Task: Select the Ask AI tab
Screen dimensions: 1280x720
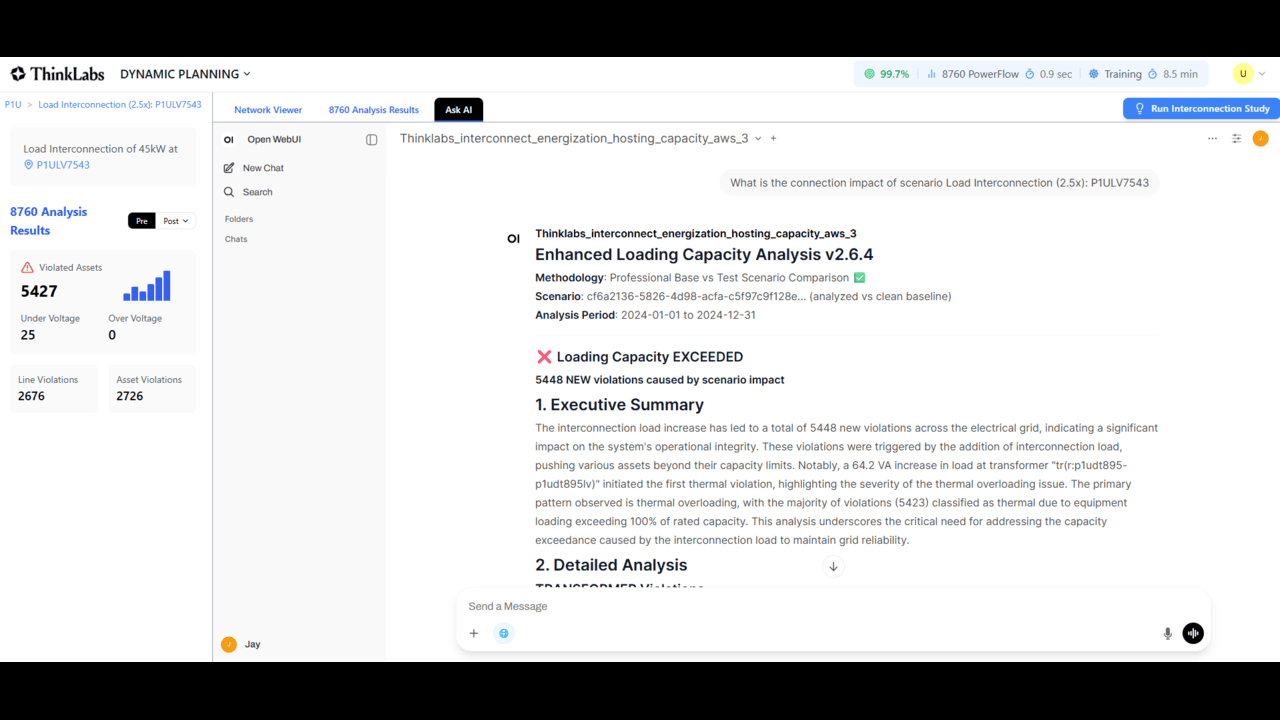Action: 459,110
